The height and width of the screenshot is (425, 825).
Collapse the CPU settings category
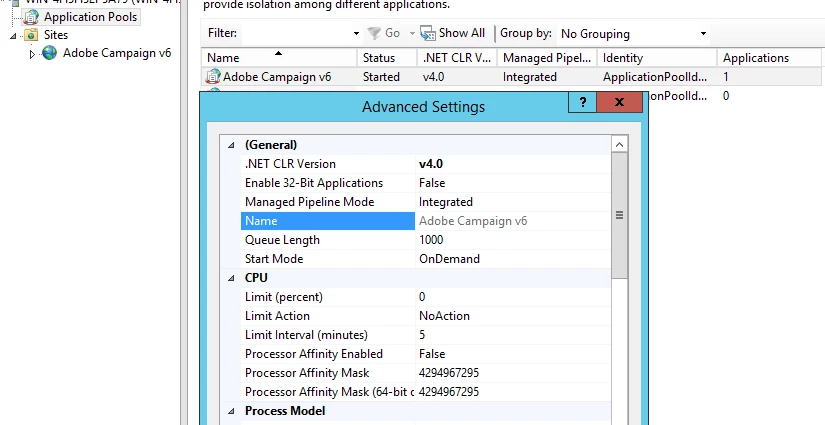[231, 278]
